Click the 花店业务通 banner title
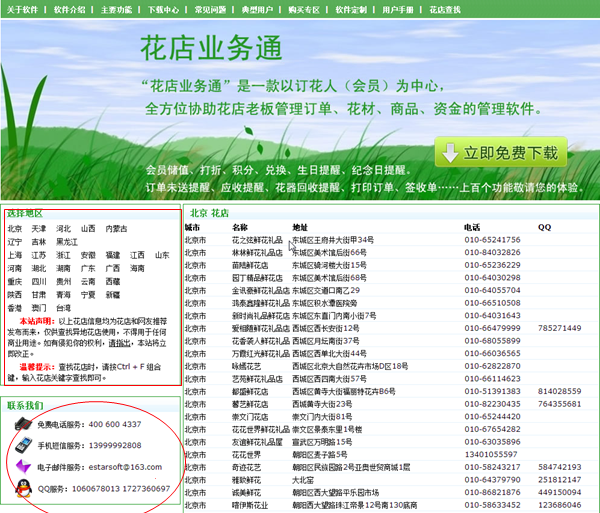Image resolution: width=600 pixels, height=513 pixels. click(211, 48)
